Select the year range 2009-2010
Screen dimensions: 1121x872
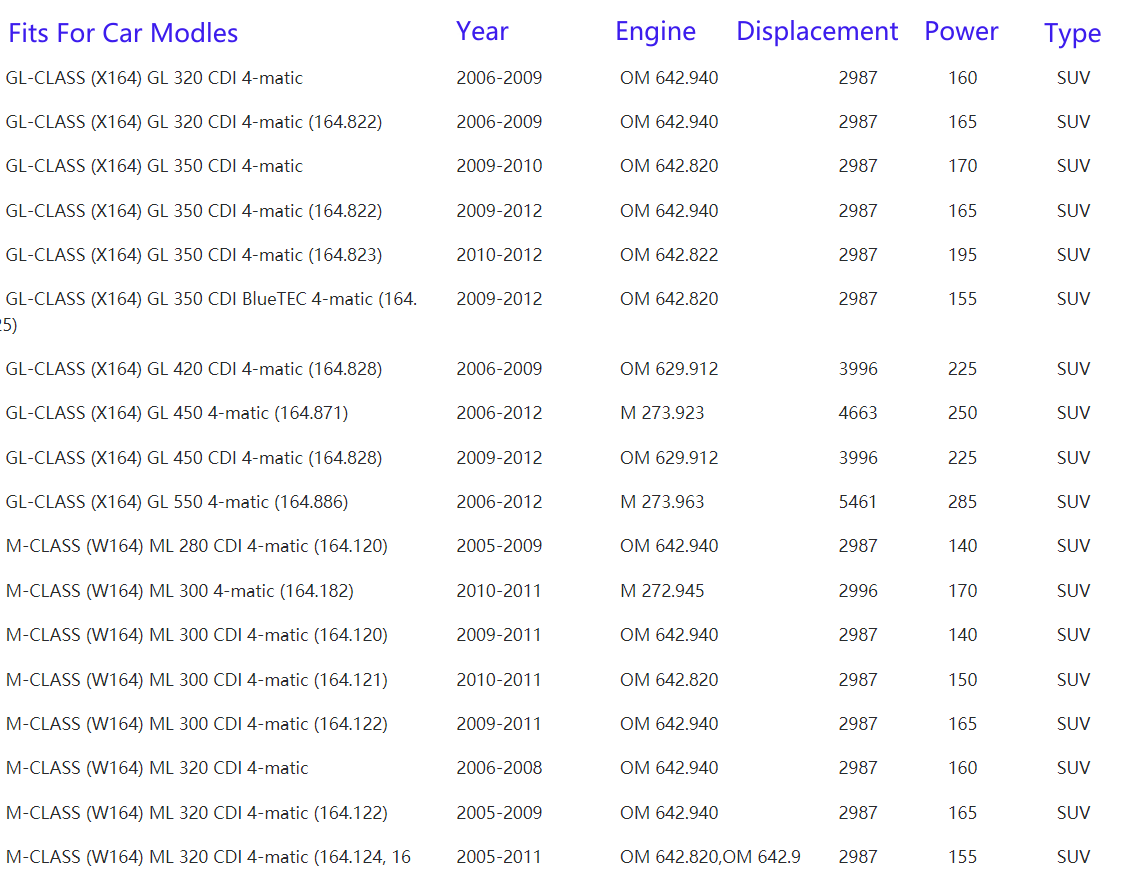pyautogui.click(x=499, y=166)
